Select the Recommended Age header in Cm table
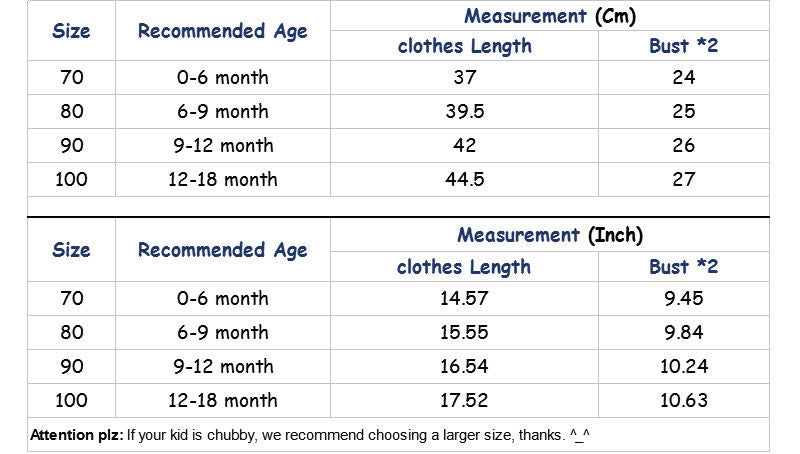 [x=223, y=31]
